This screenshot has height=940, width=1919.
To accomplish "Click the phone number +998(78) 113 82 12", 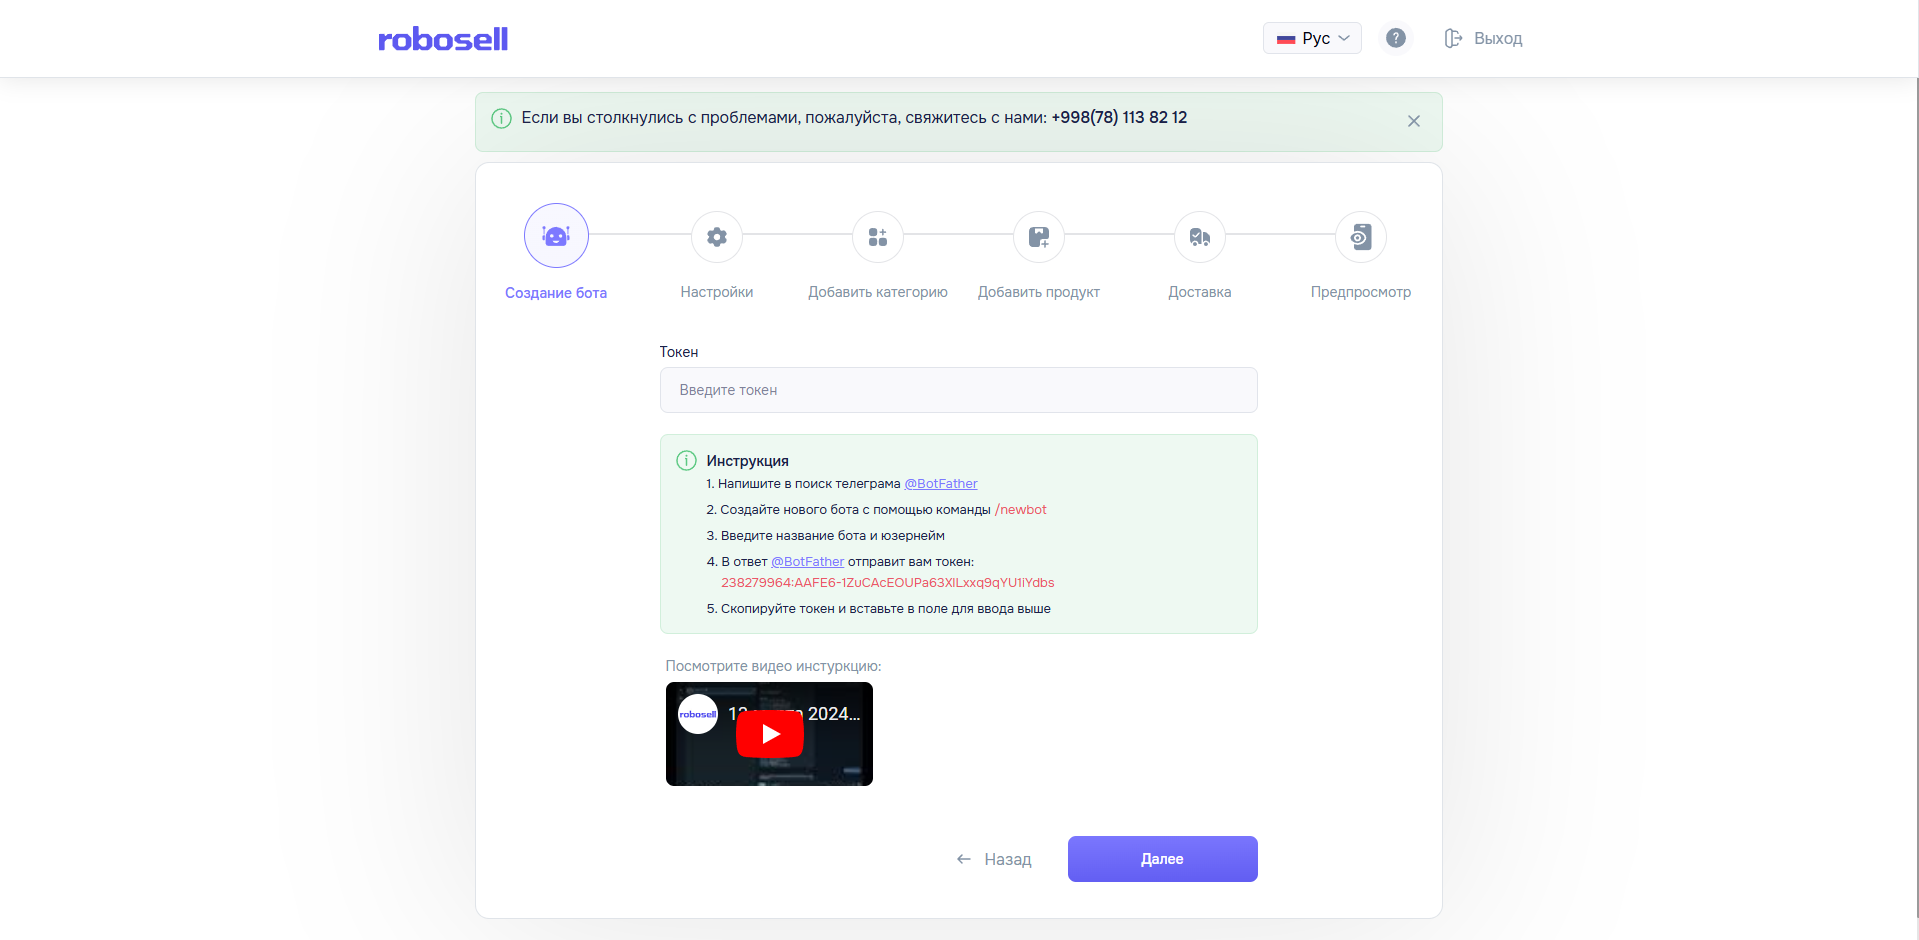I will coord(1119,118).
